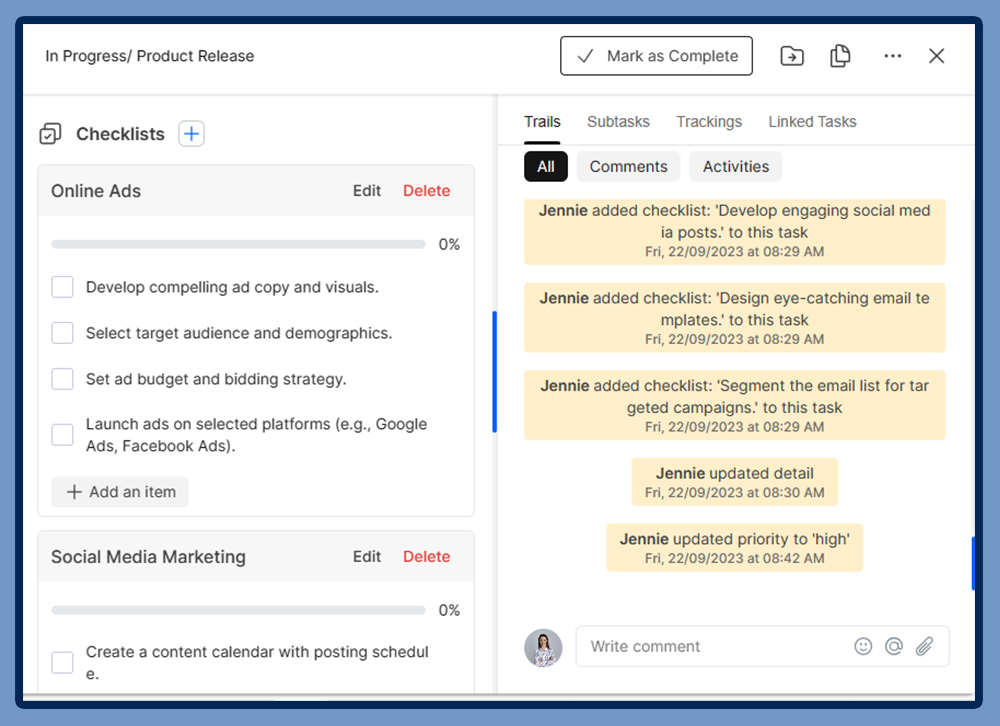Image resolution: width=1000 pixels, height=726 pixels.
Task: Open the emoji picker in the comment box
Action: [863, 646]
